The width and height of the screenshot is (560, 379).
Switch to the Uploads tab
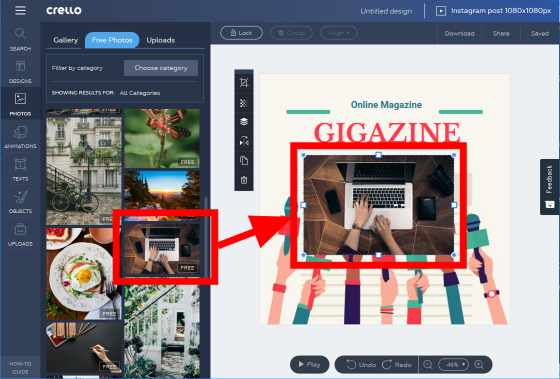coord(161,40)
